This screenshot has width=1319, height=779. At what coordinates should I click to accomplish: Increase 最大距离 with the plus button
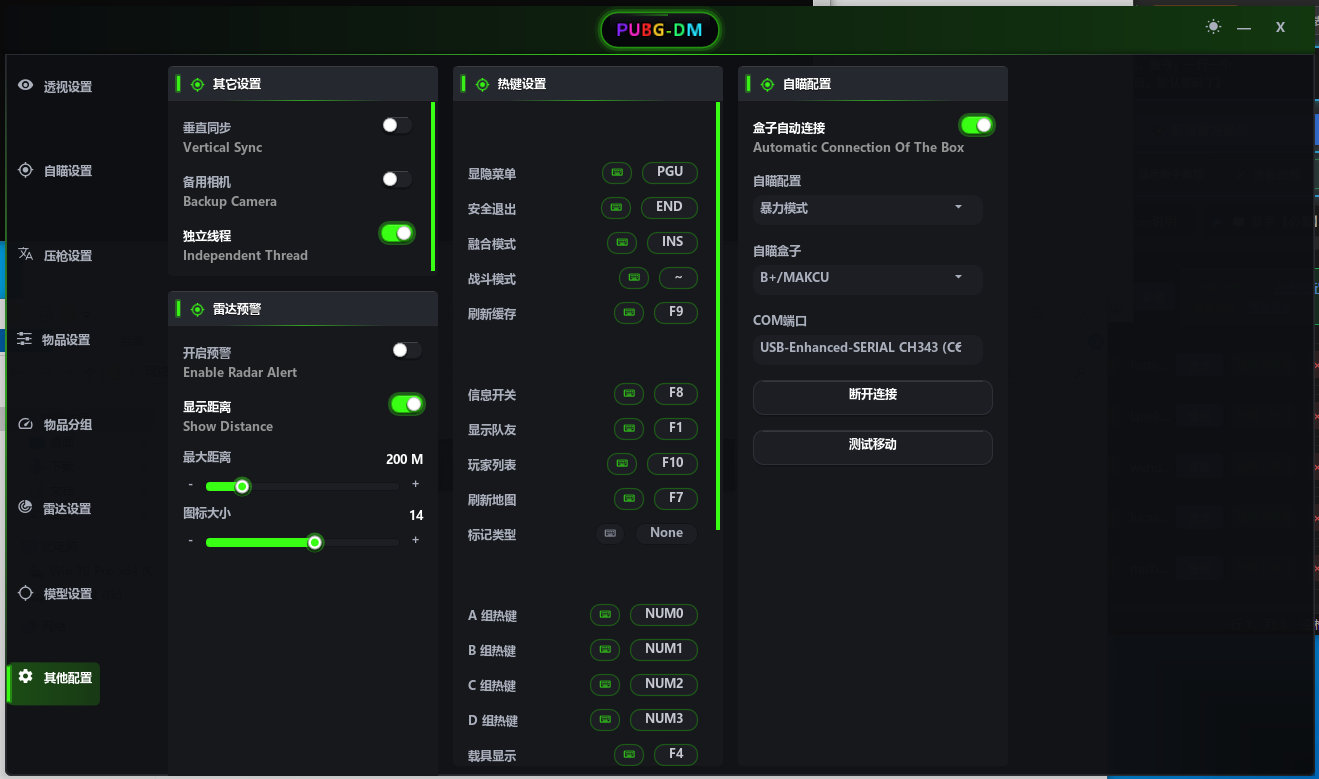(416, 485)
